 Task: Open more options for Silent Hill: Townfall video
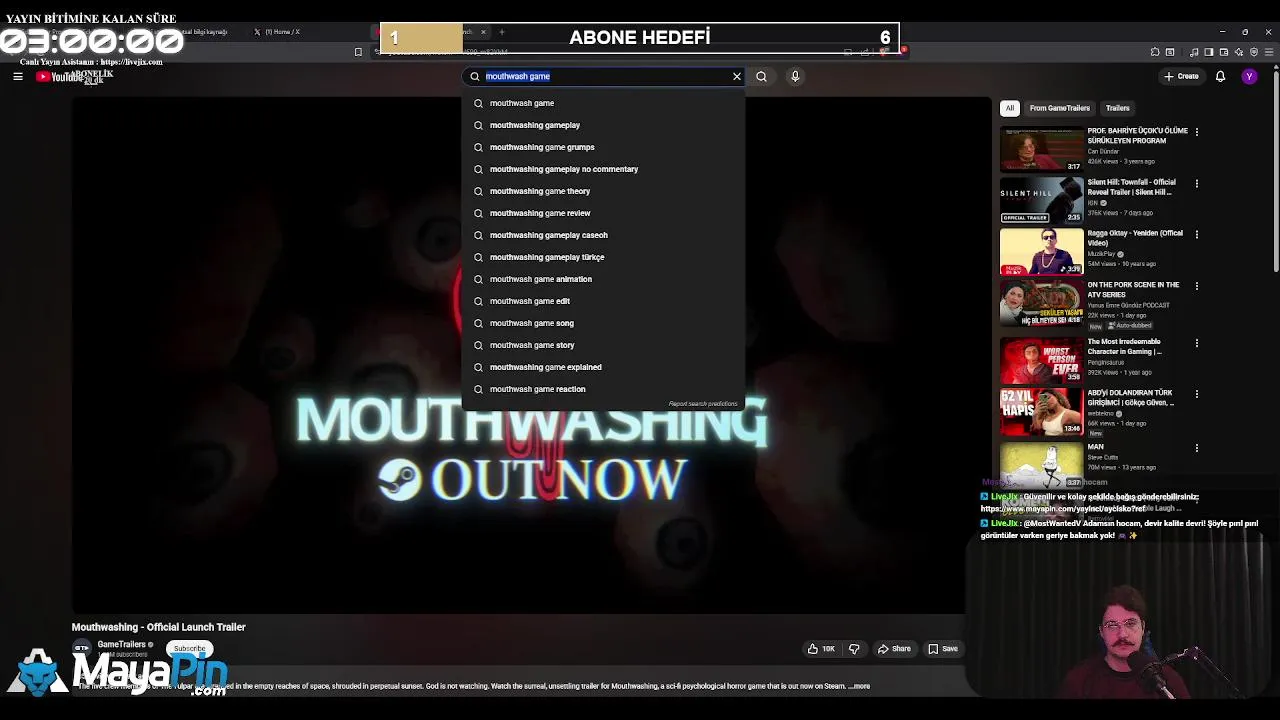point(1196,183)
